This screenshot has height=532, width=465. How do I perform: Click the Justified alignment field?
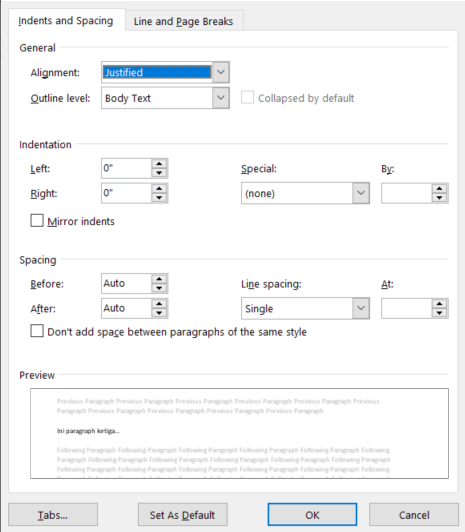pos(157,72)
